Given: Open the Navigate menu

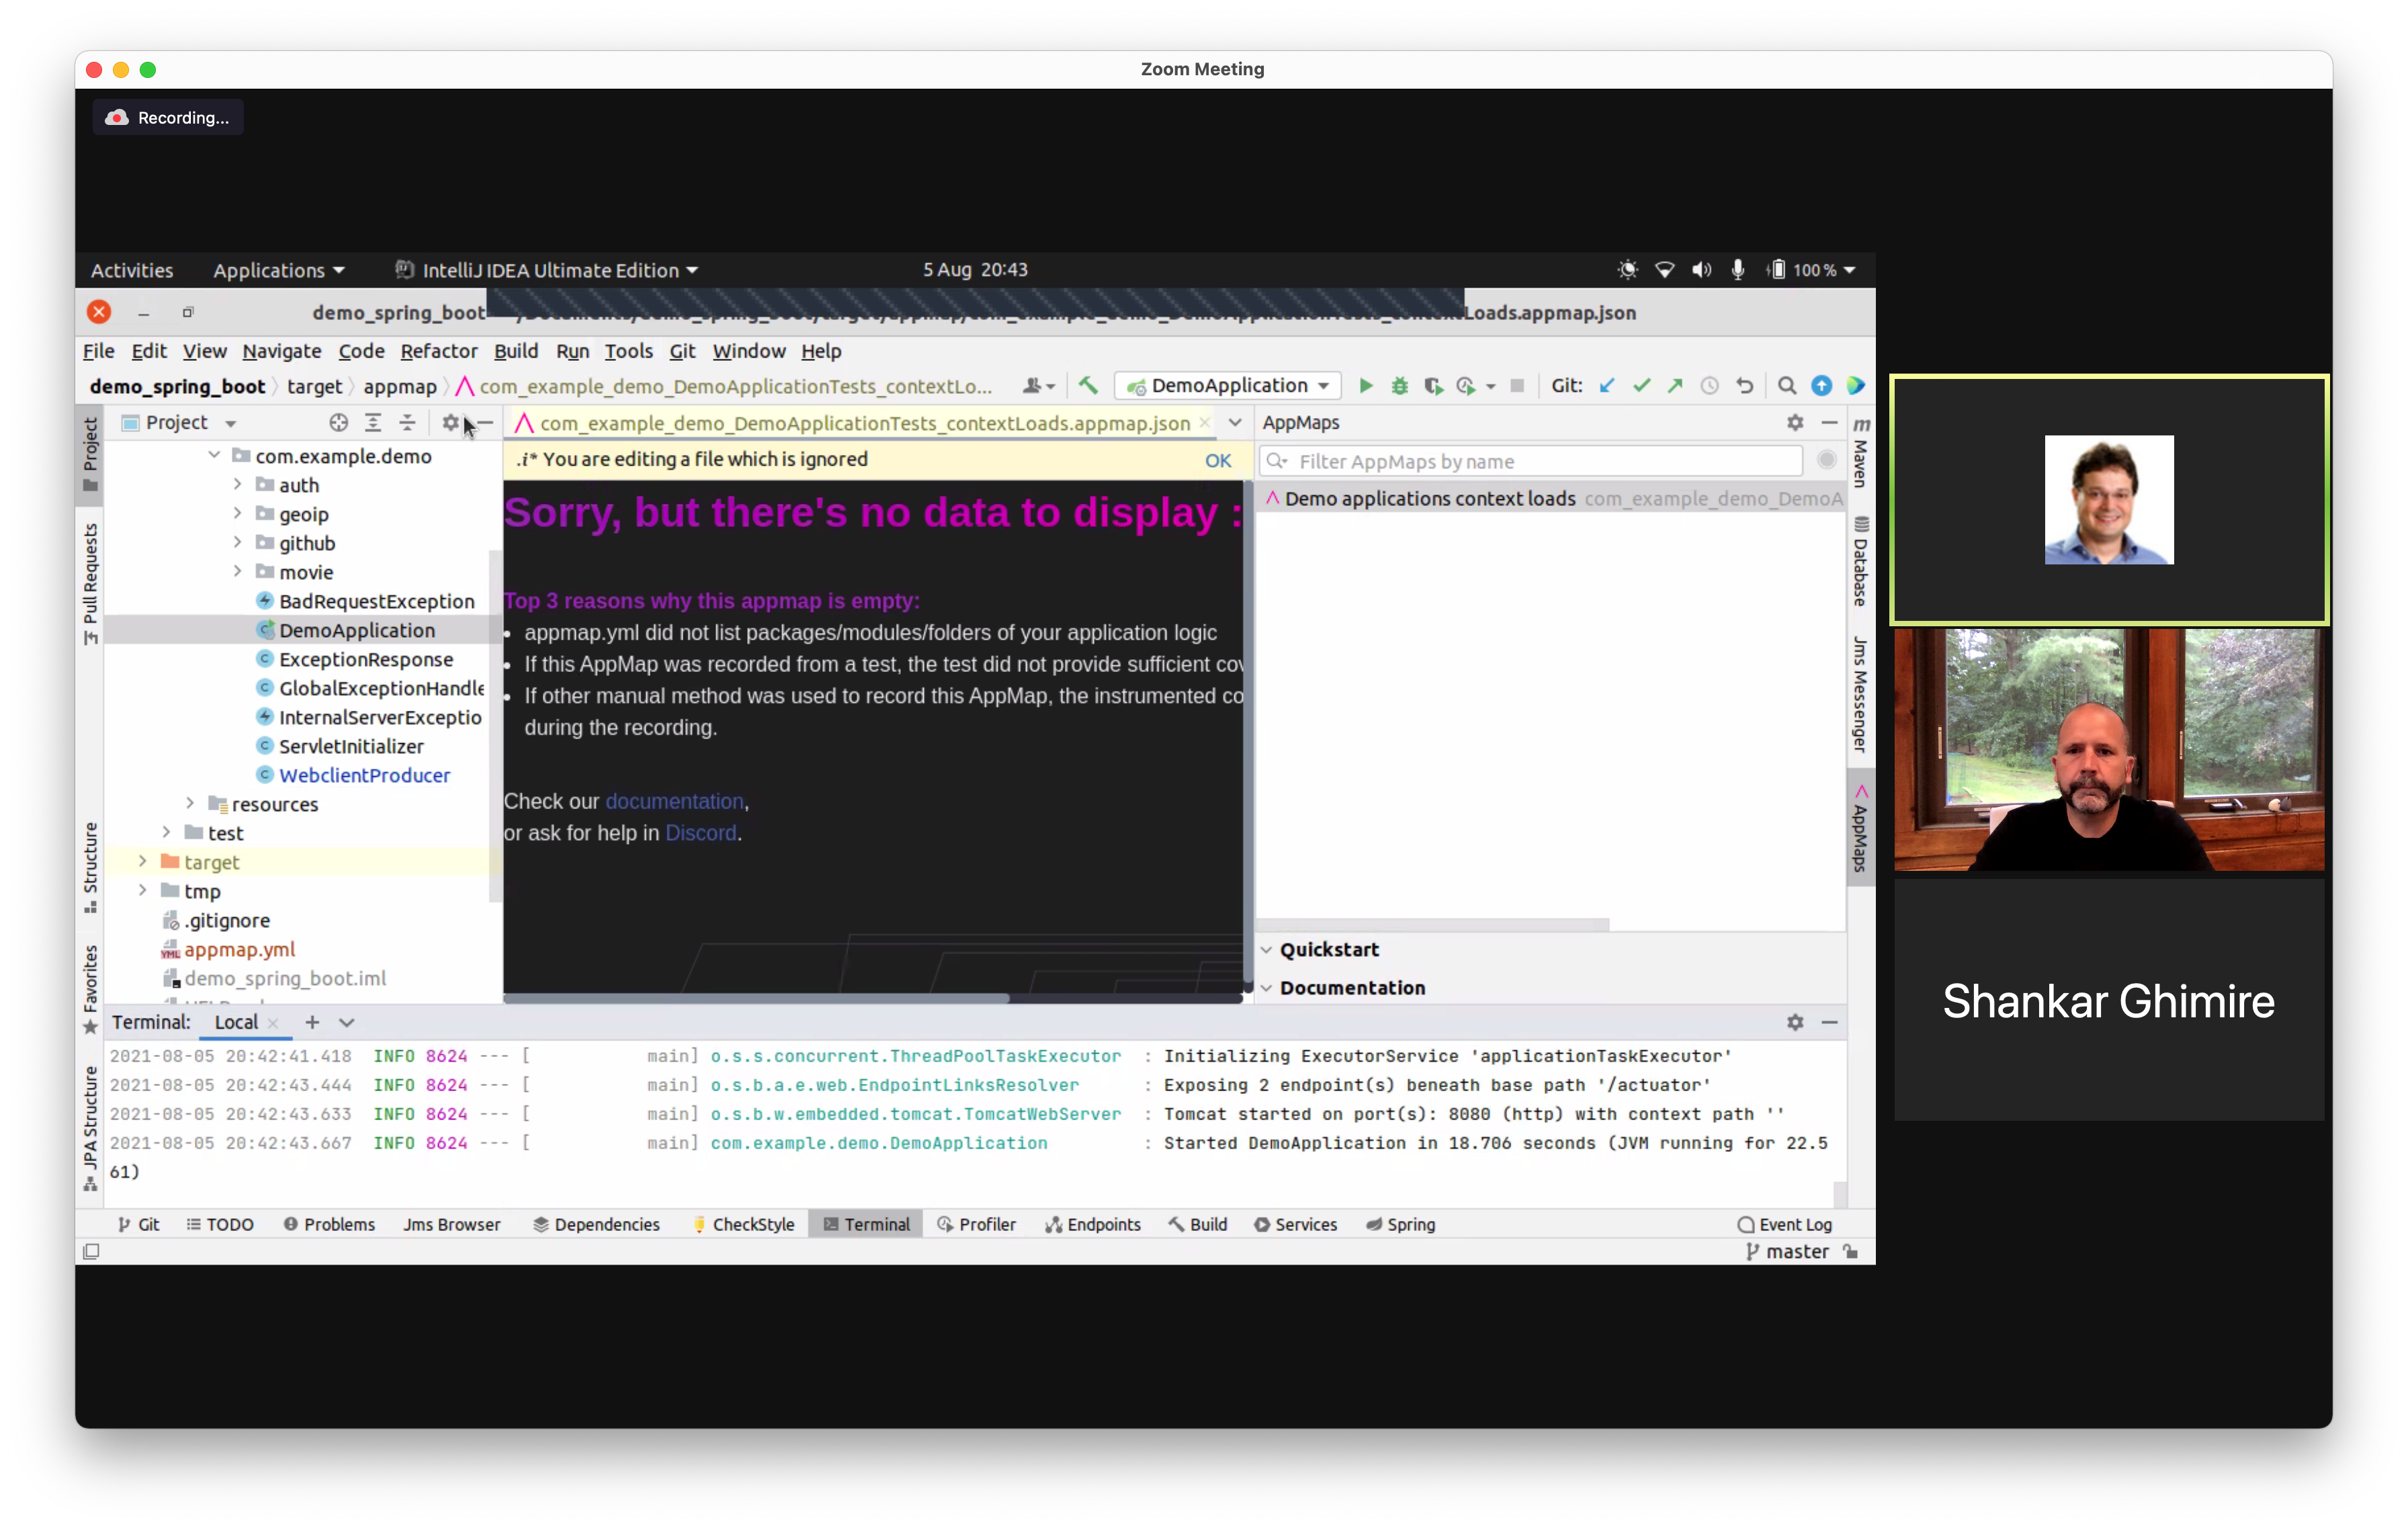Looking at the screenshot, I should point(282,351).
